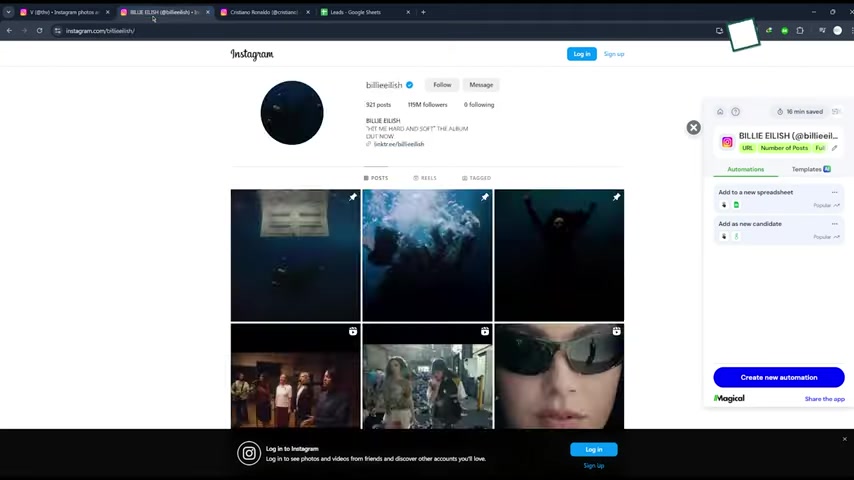Click Instagram camera icon in bottom banner

(x=249, y=453)
